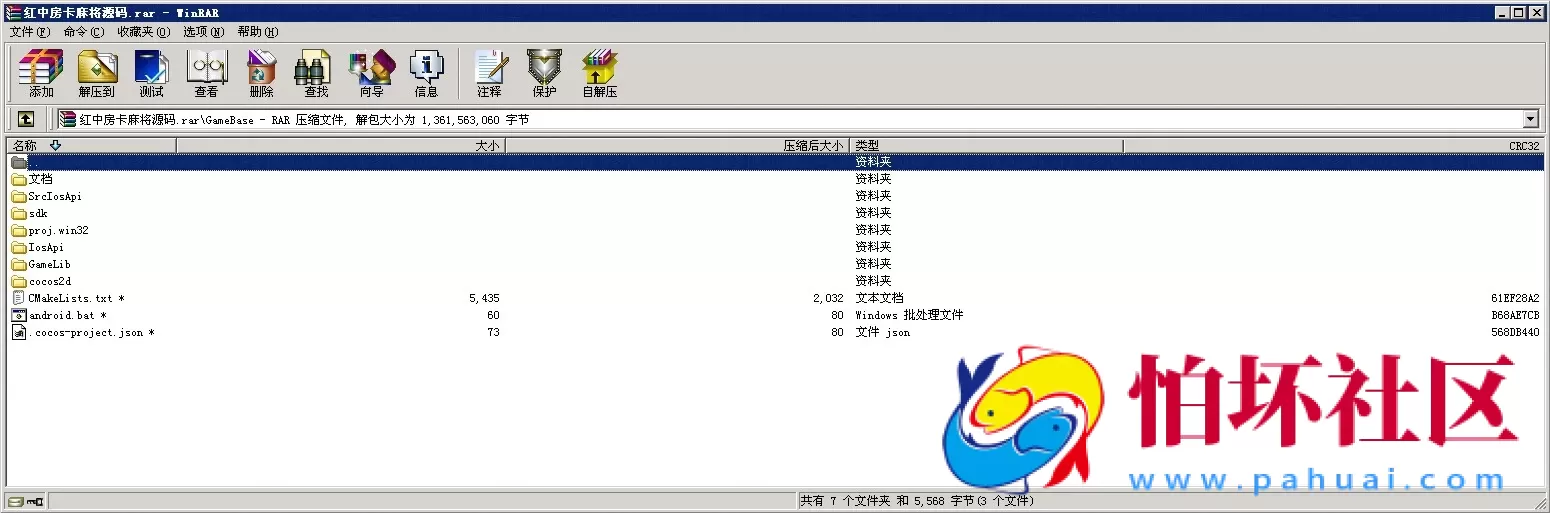This screenshot has height=513, width=1550.
Task: Sort by the 压缩后大小 column header
Action: [678, 146]
